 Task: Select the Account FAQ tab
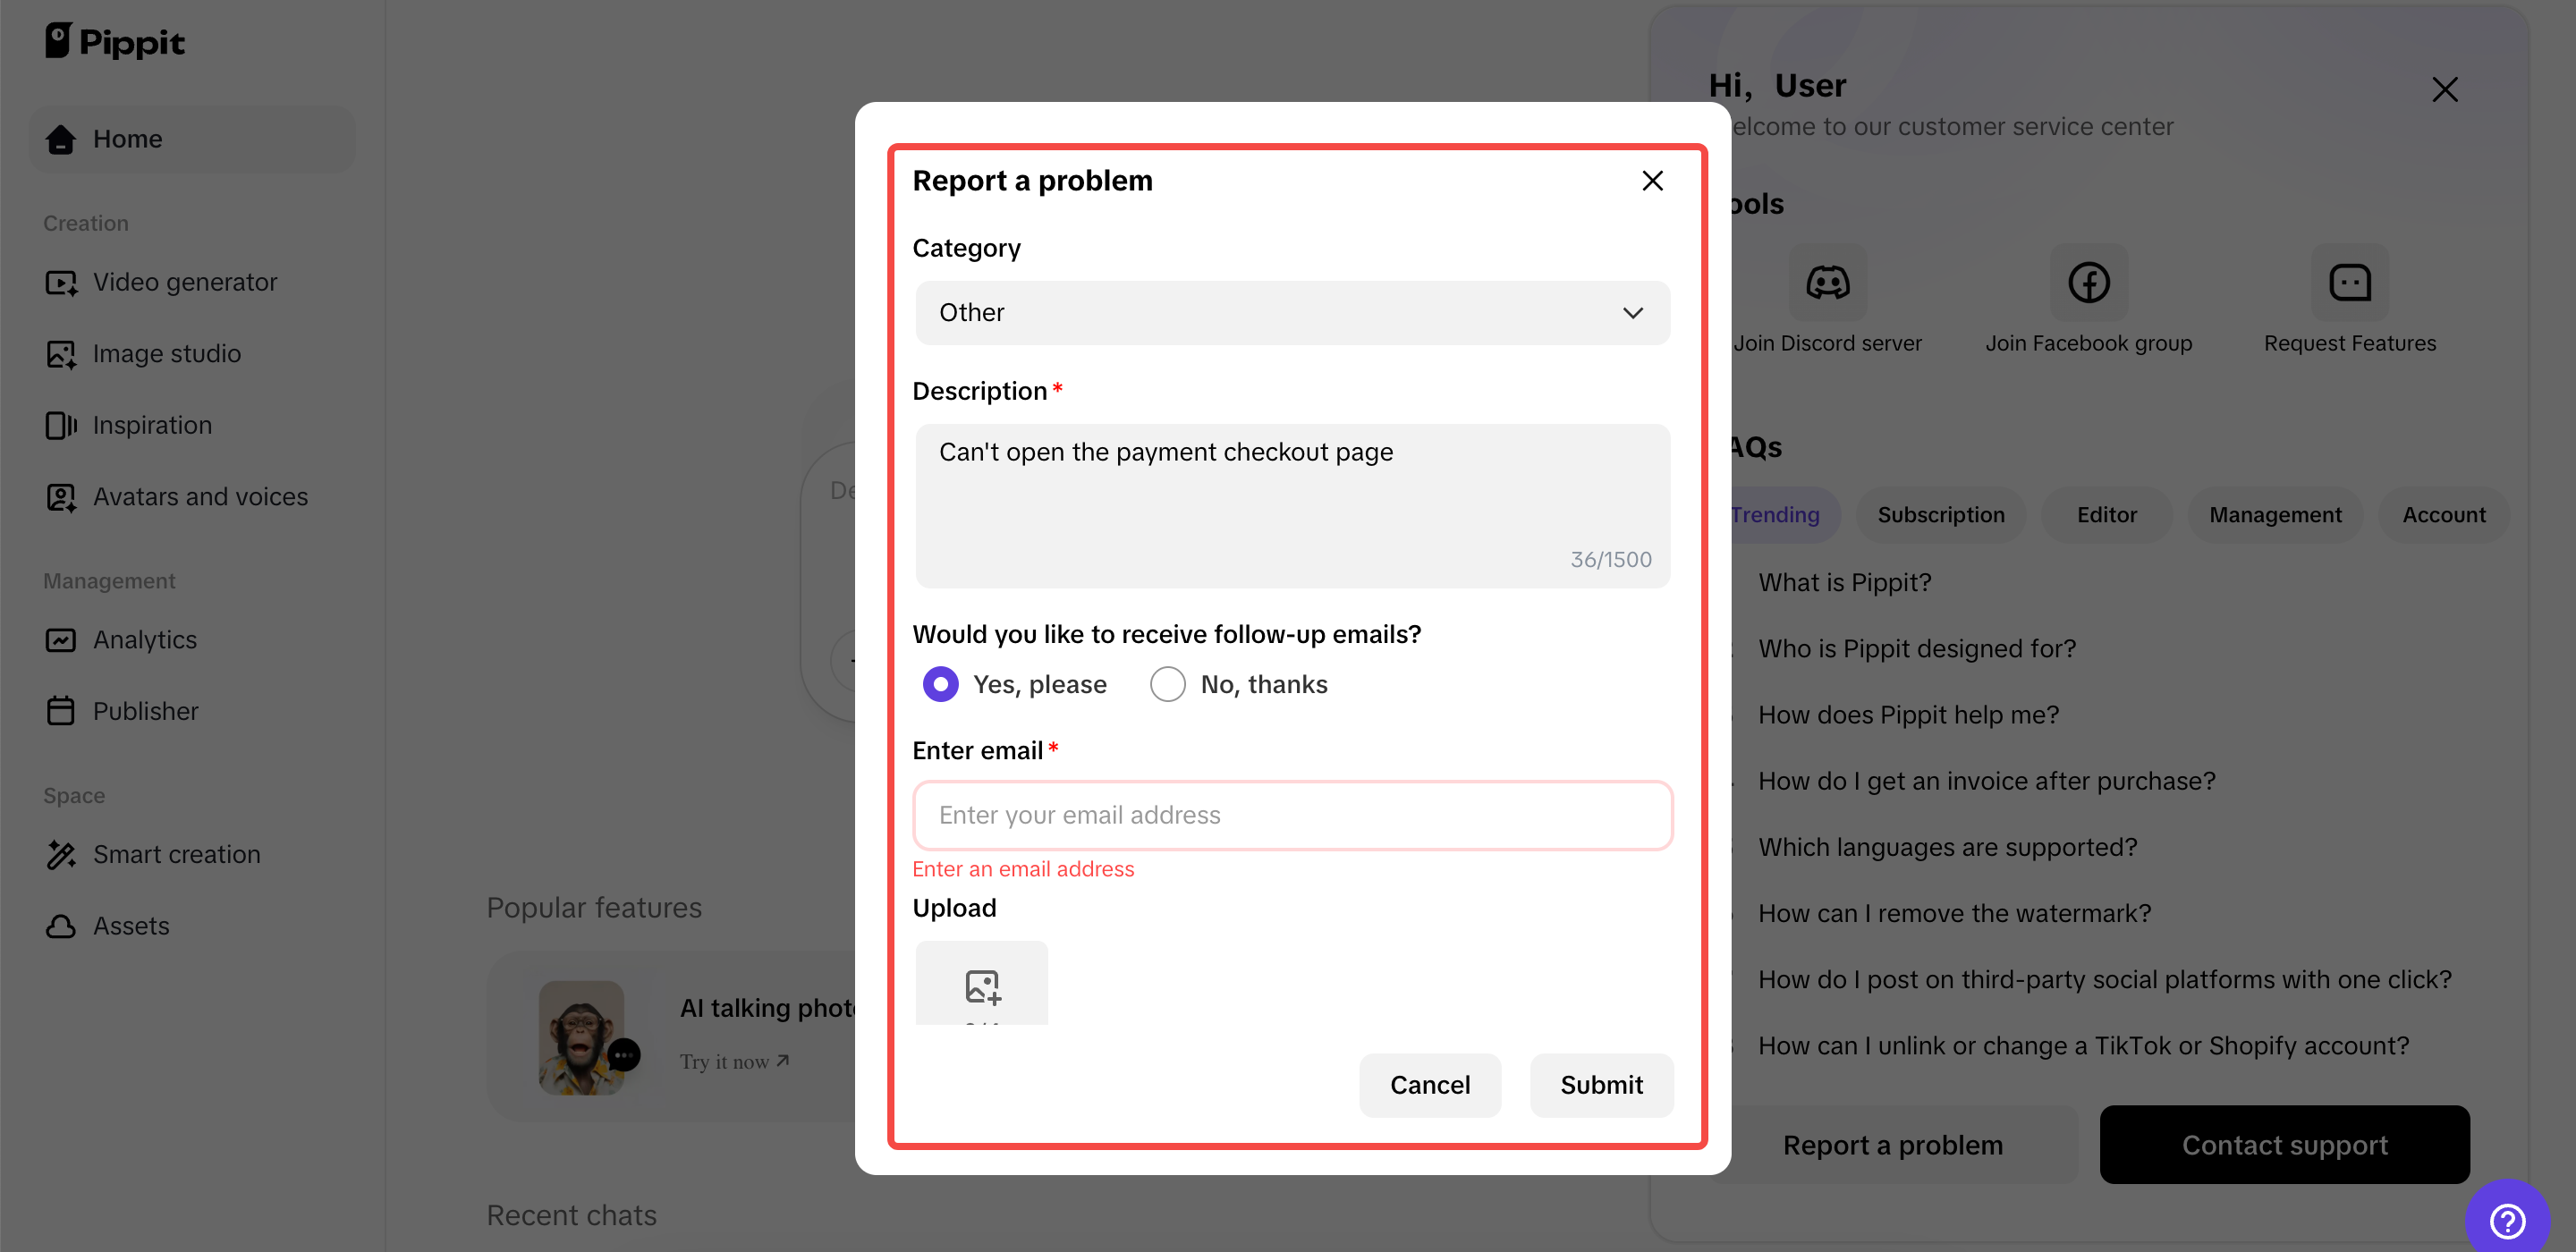2443,515
